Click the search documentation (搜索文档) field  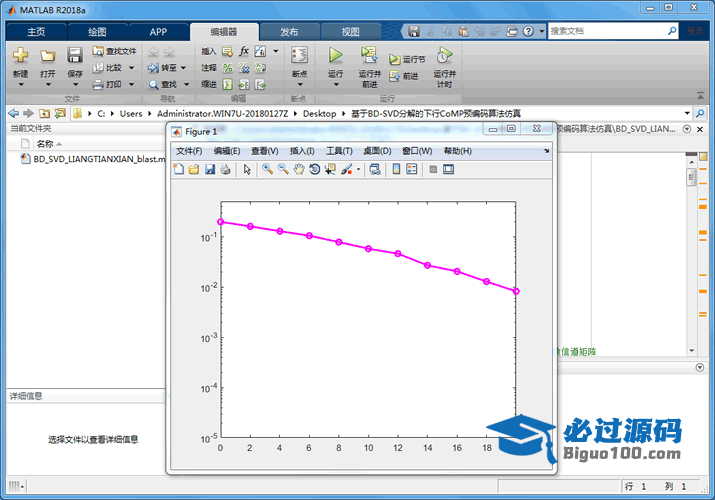(x=613, y=31)
